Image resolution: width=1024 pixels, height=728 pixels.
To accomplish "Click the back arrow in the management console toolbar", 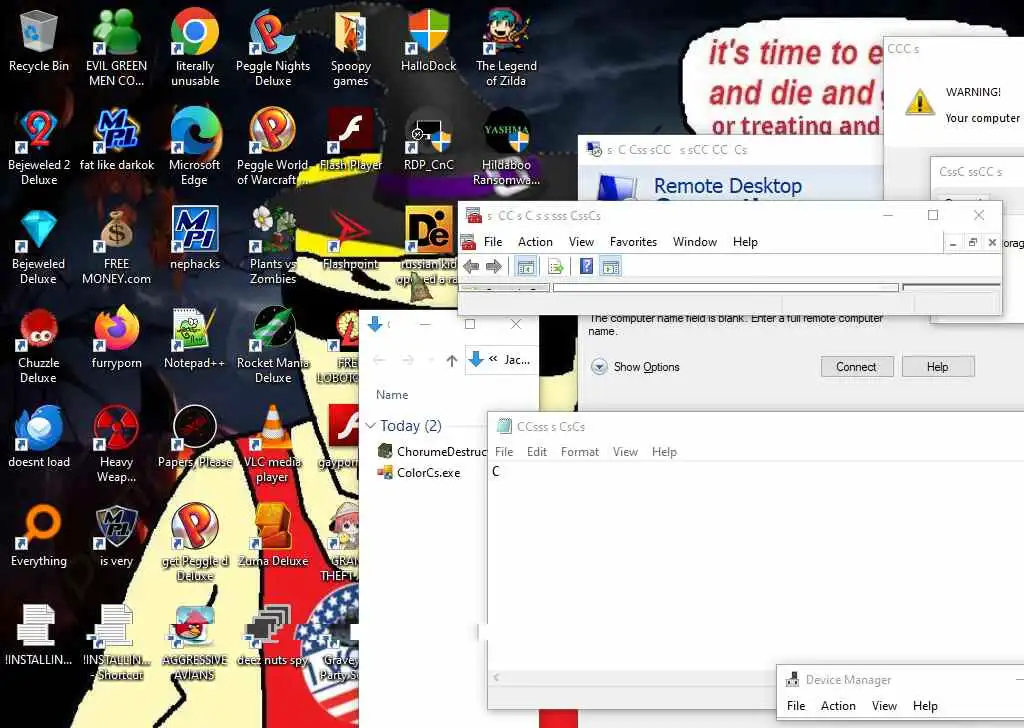I will (471, 266).
